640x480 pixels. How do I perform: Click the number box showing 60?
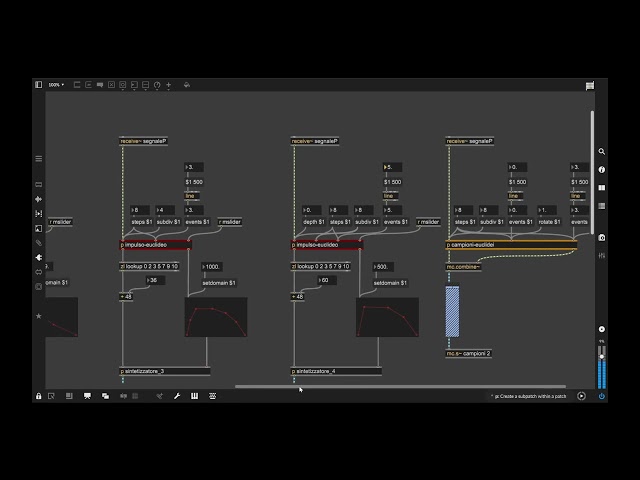click(327, 280)
